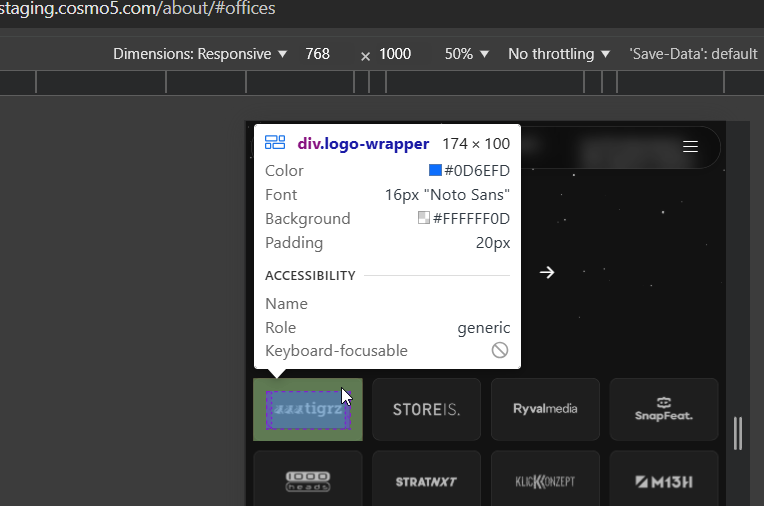Click the ACCESSIBILITY section heading
Viewport: 764px width, 506px height.
310,275
